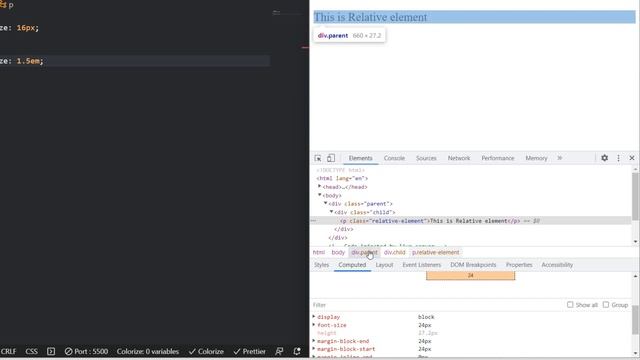Screen dimensions: 640x360
Task: Activate the DevTools inspect element picker
Action: 318,158
